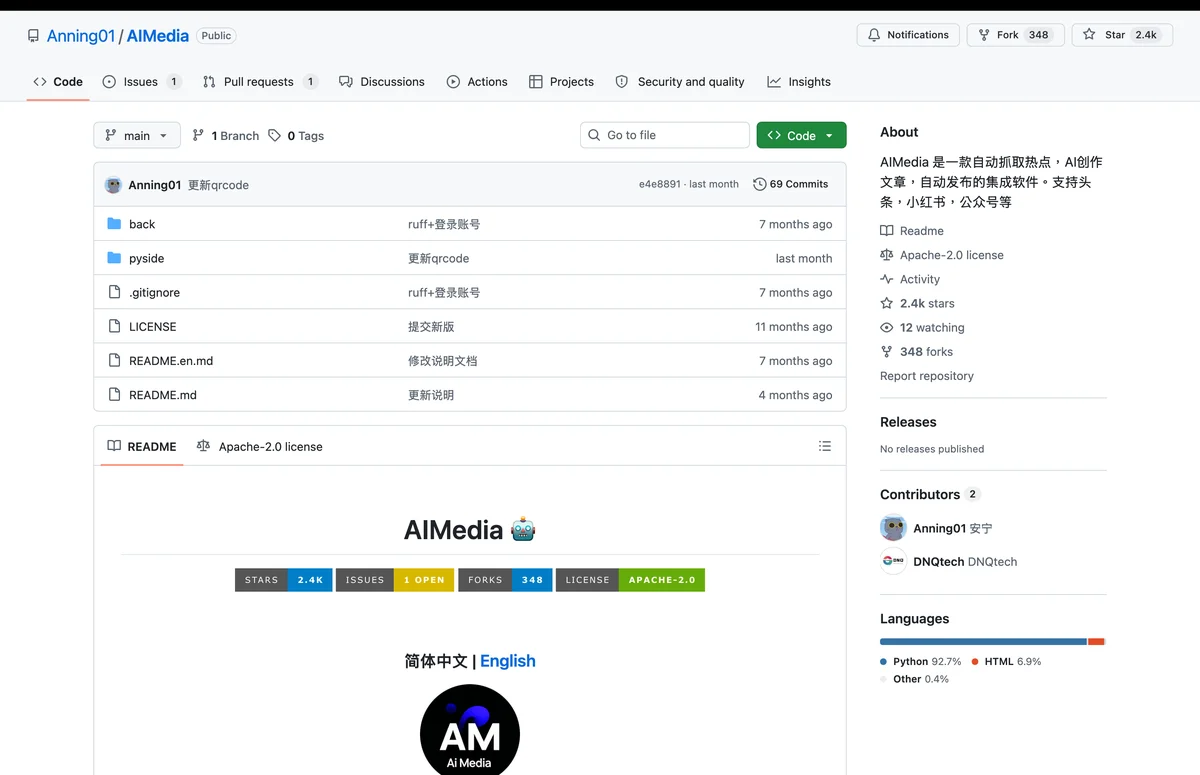The height and width of the screenshot is (775, 1200).
Task: Open the 69 Commits history link
Action: (790, 184)
